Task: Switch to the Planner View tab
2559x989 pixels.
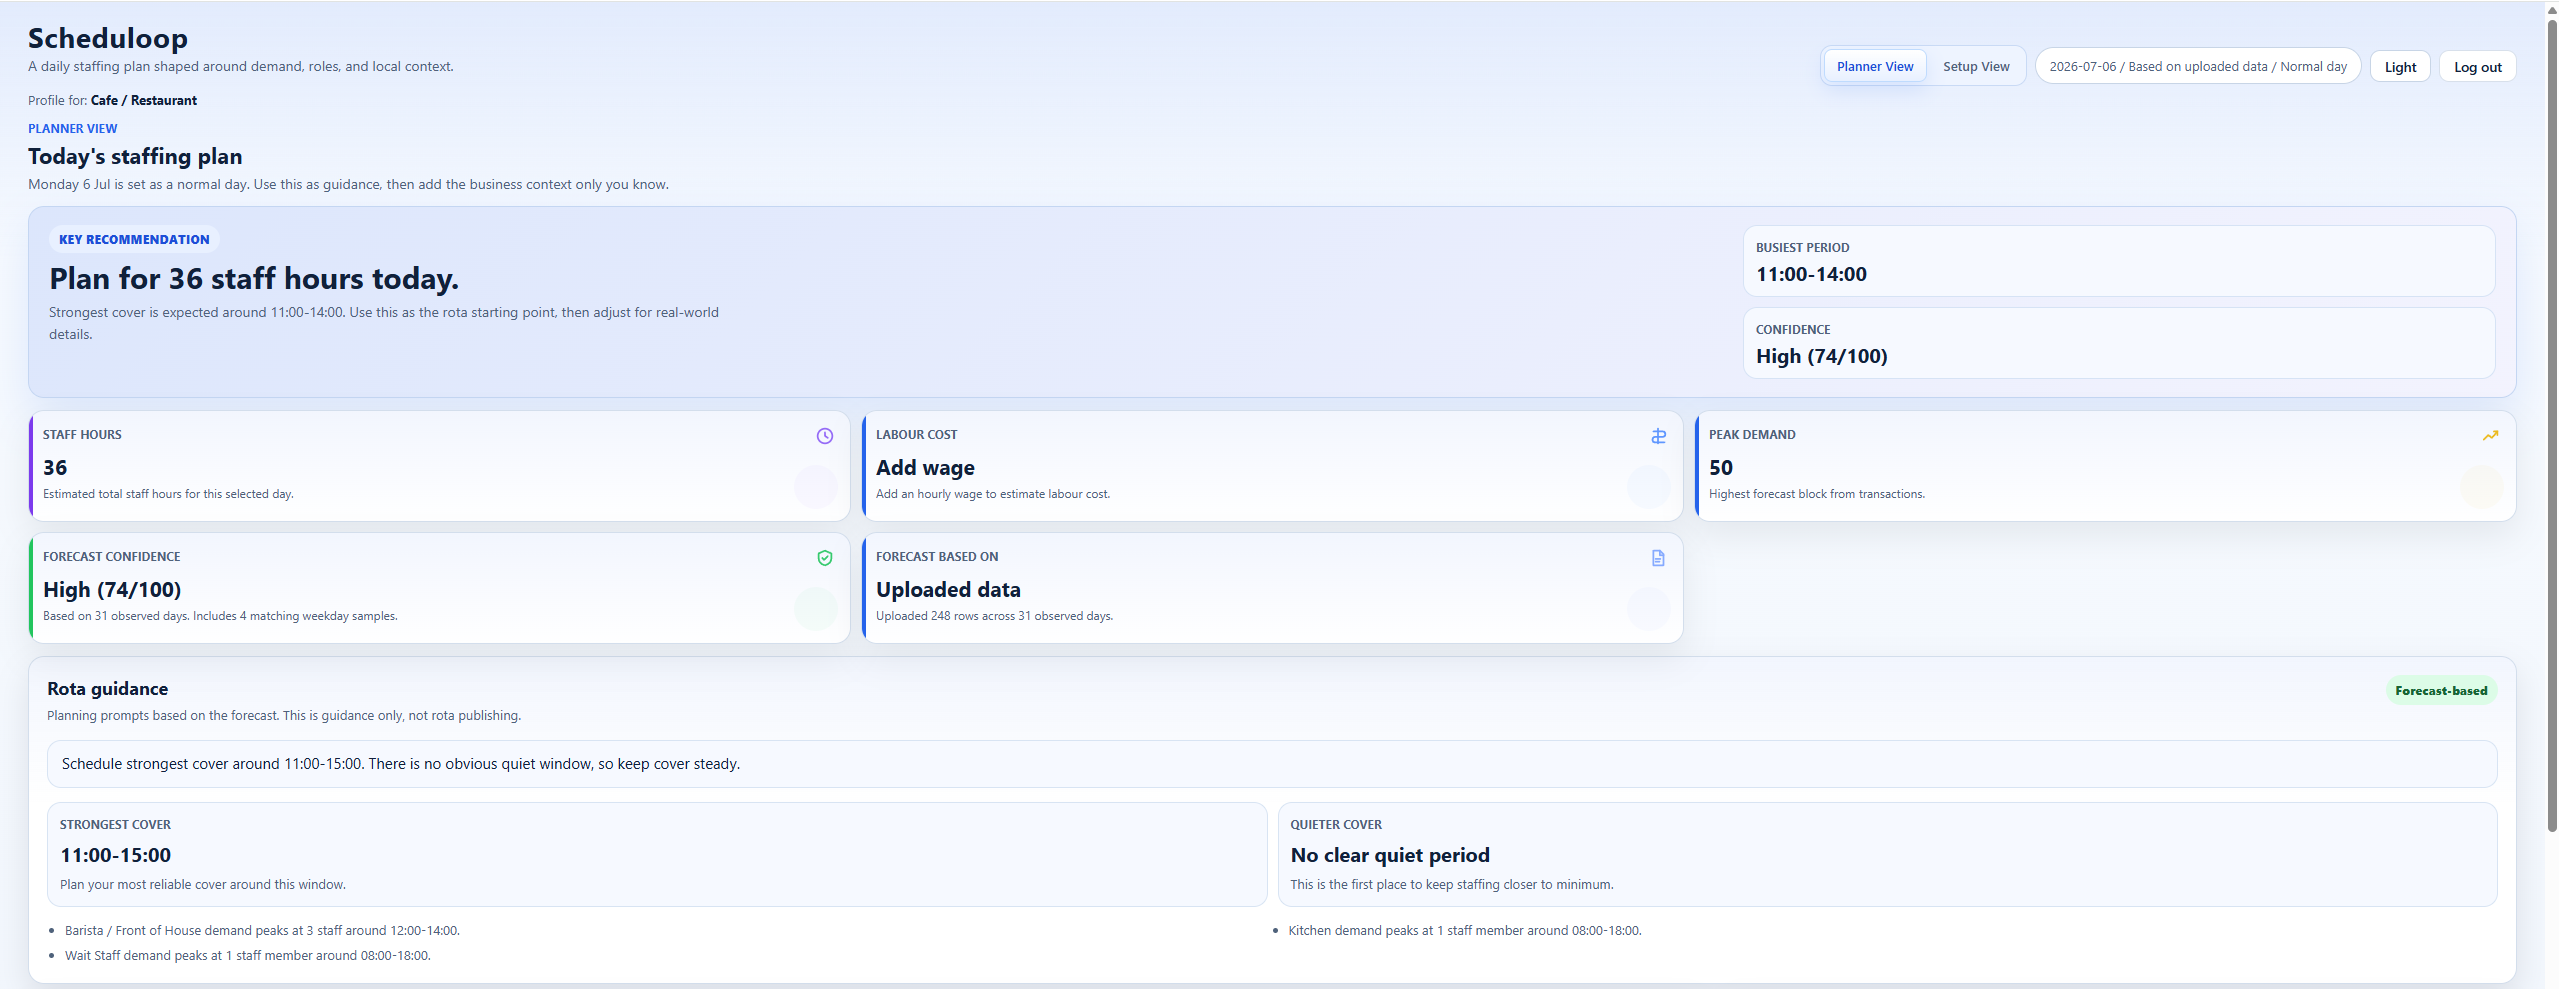Action: (1874, 66)
